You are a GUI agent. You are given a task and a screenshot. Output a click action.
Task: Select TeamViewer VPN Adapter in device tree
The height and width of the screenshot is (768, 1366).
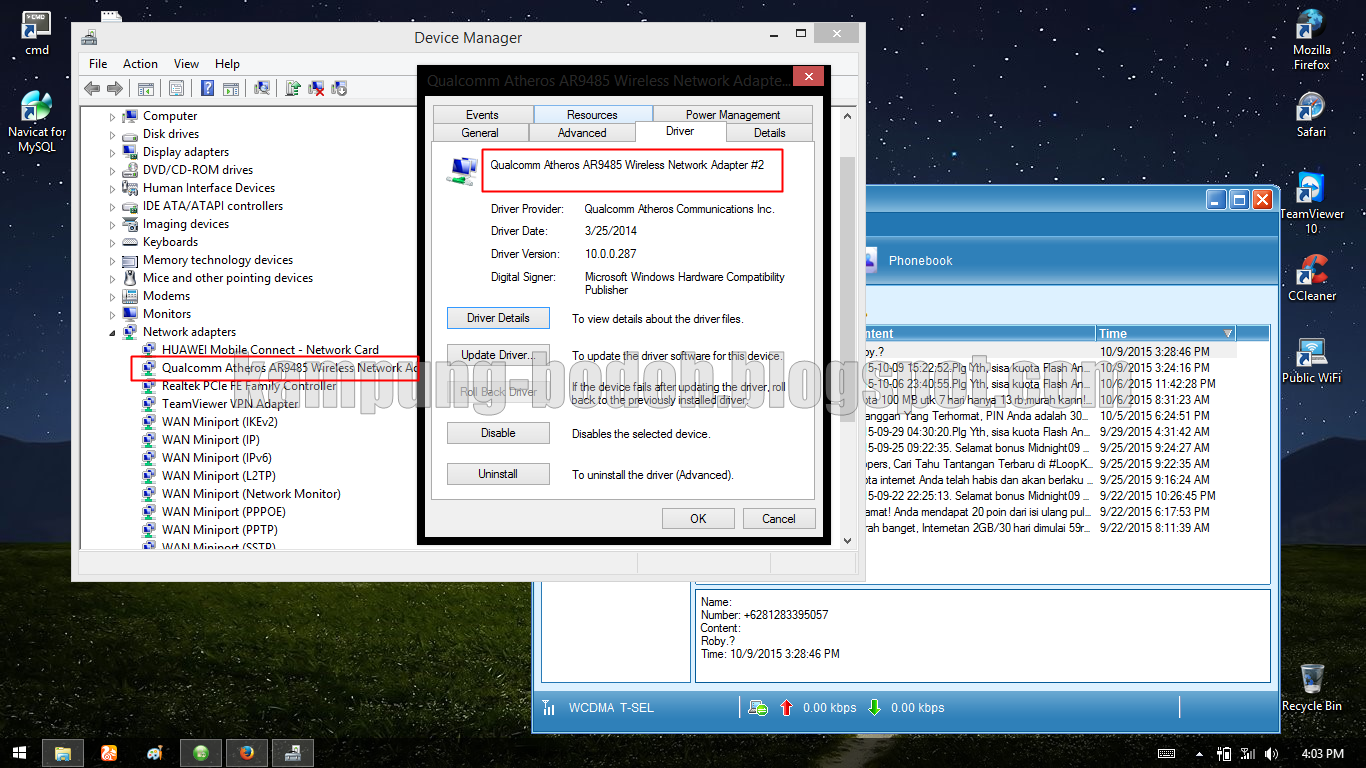click(230, 404)
